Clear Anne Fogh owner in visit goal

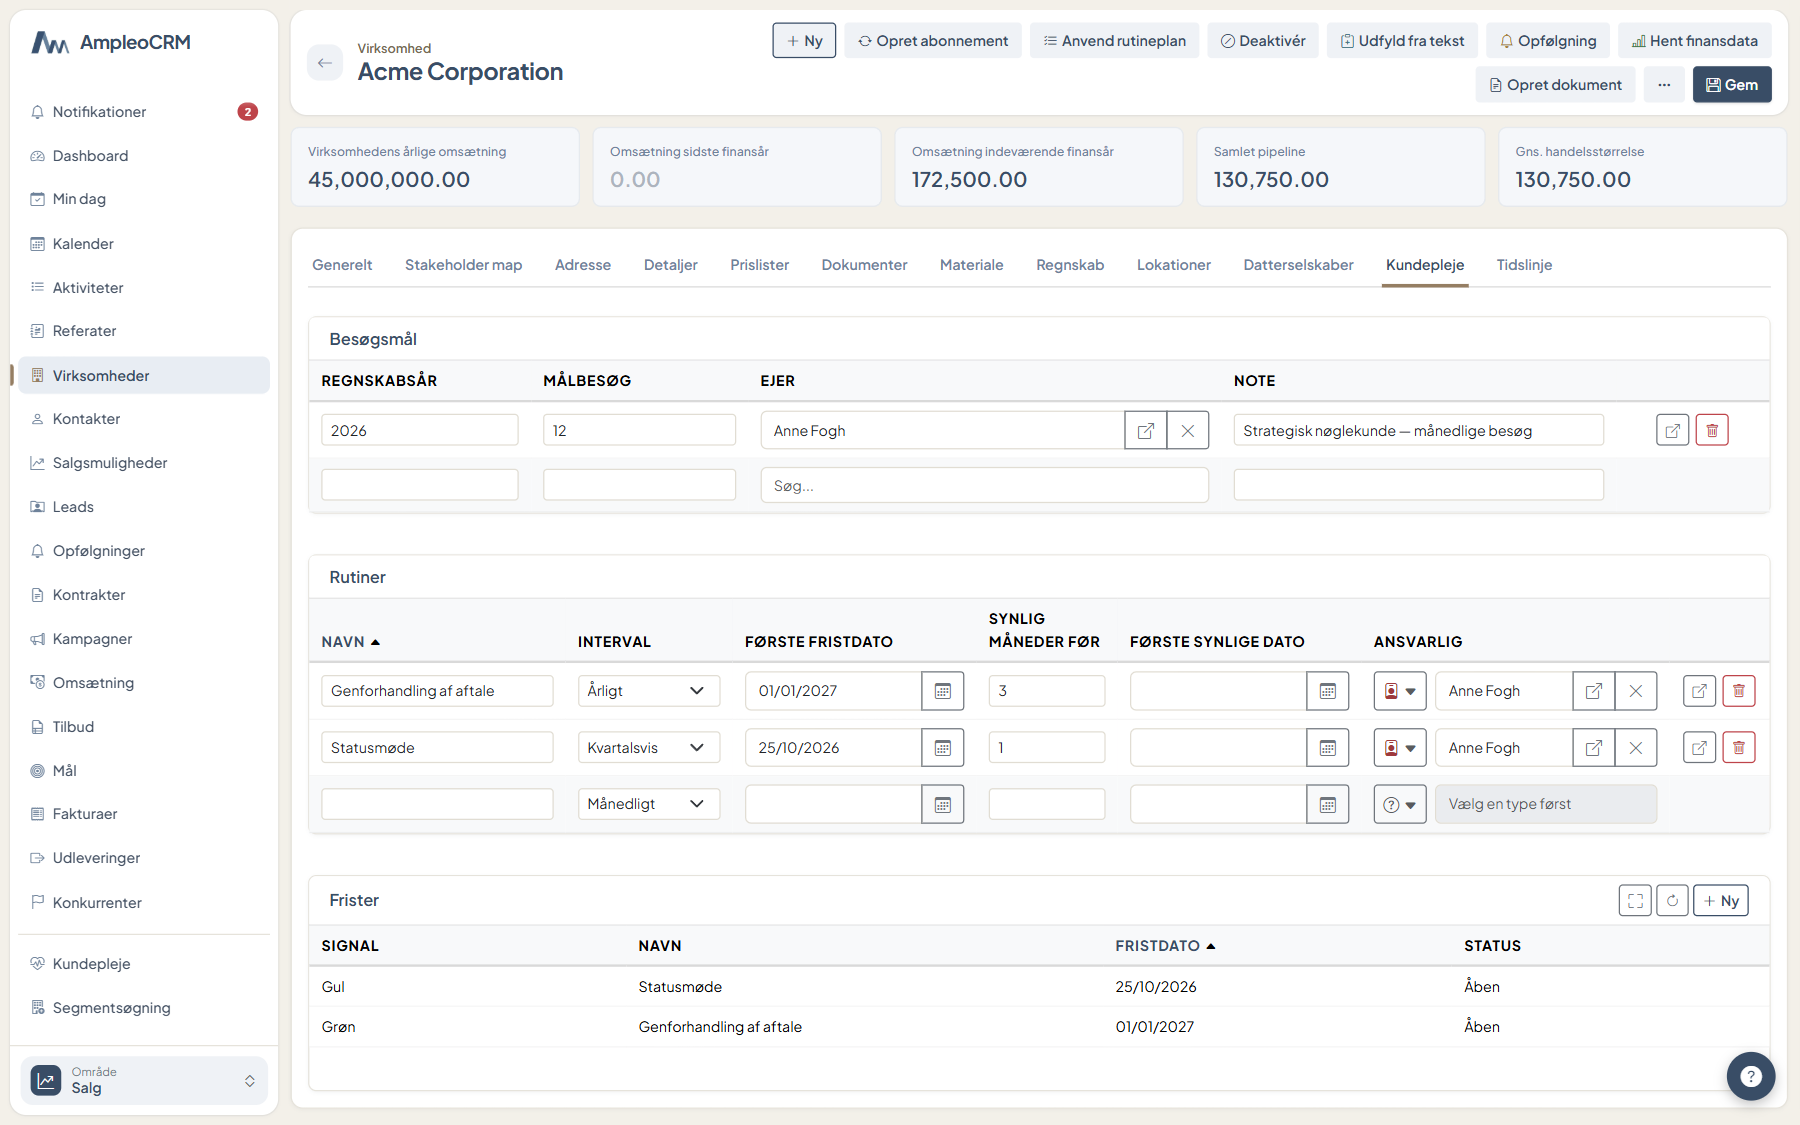pyautogui.click(x=1187, y=430)
